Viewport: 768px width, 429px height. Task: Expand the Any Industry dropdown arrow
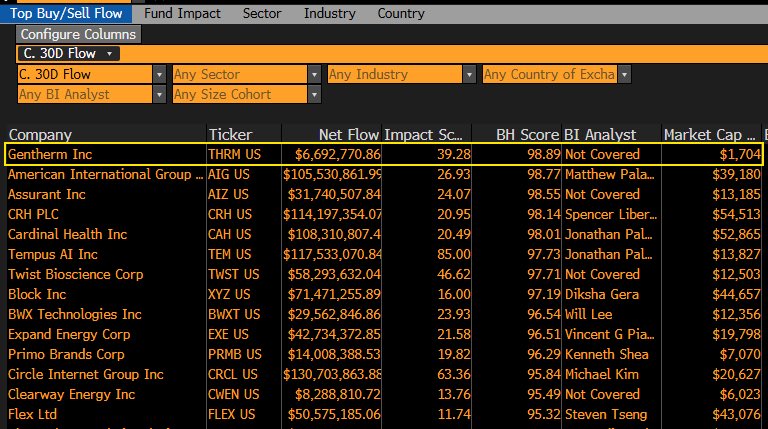point(469,74)
